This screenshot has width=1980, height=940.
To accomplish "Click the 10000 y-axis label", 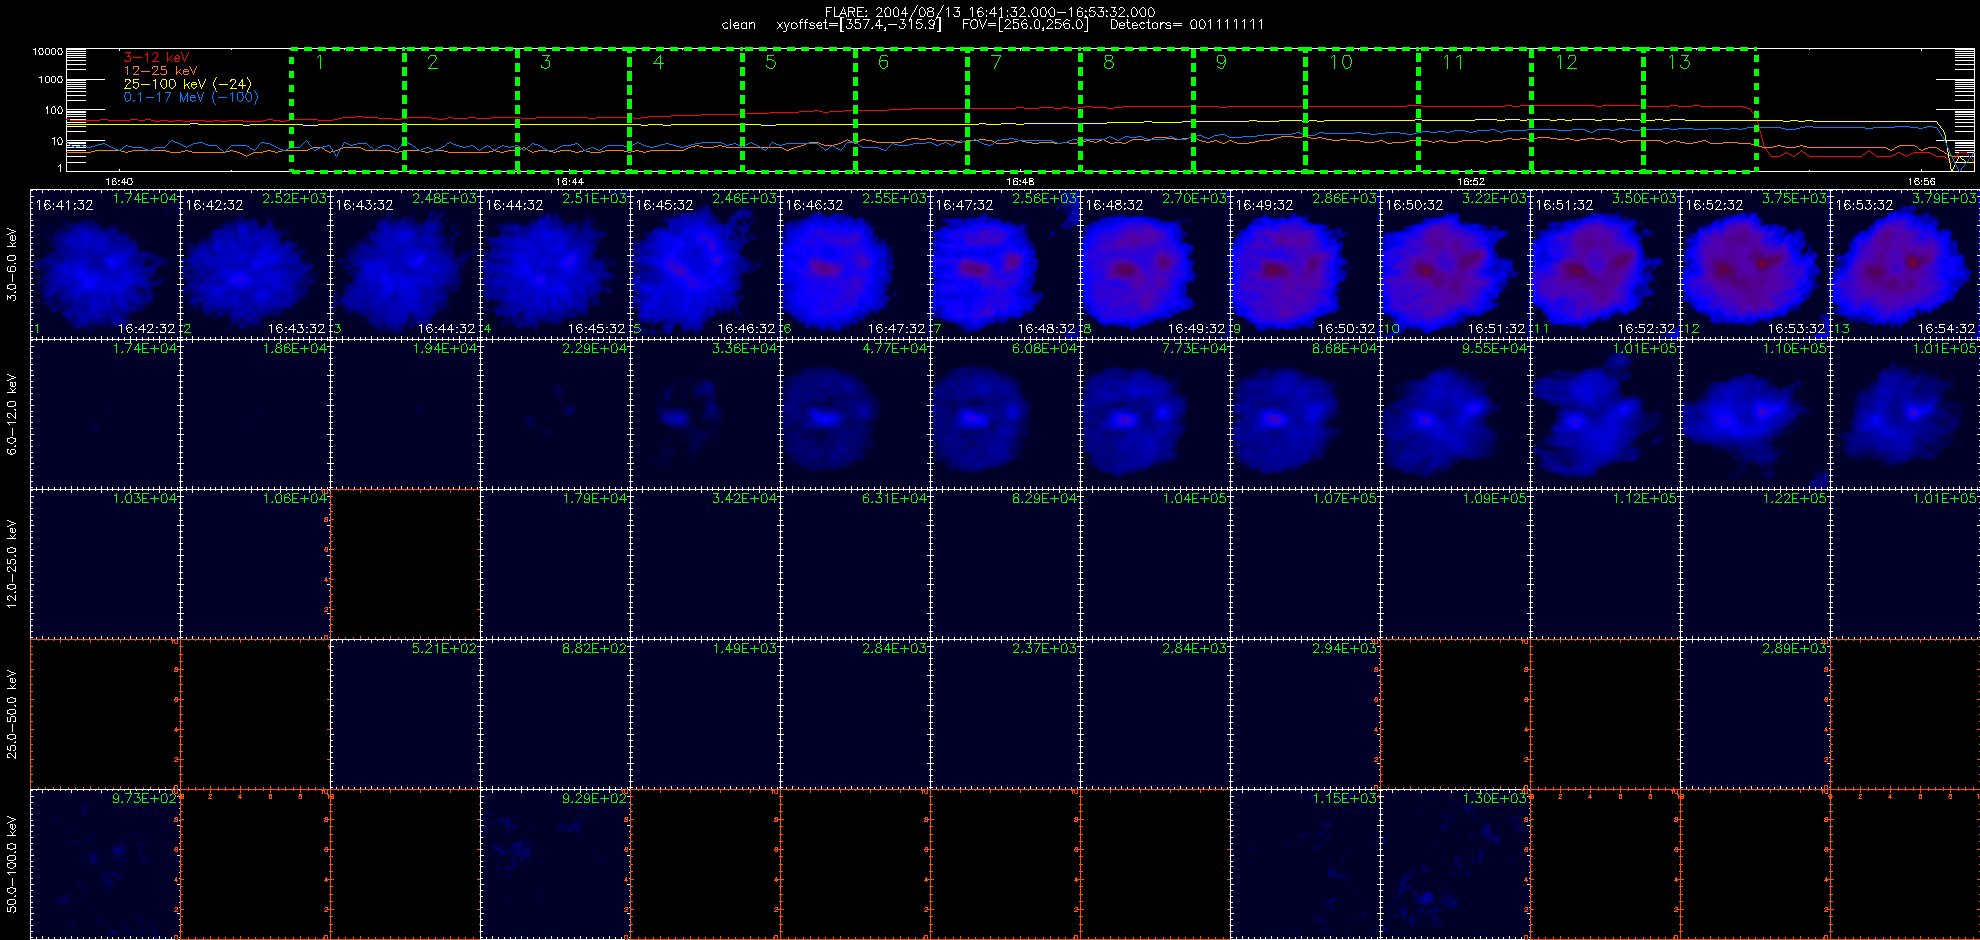I will click(47, 51).
